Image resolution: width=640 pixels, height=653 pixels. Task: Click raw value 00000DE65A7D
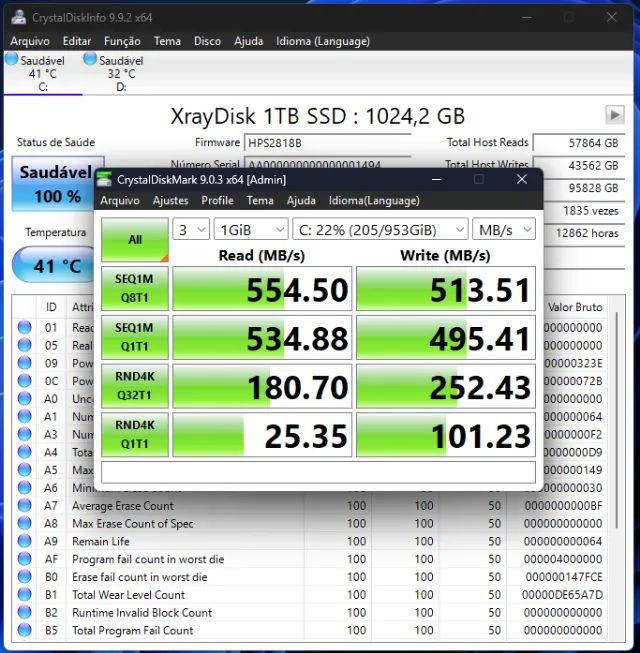pos(562,595)
